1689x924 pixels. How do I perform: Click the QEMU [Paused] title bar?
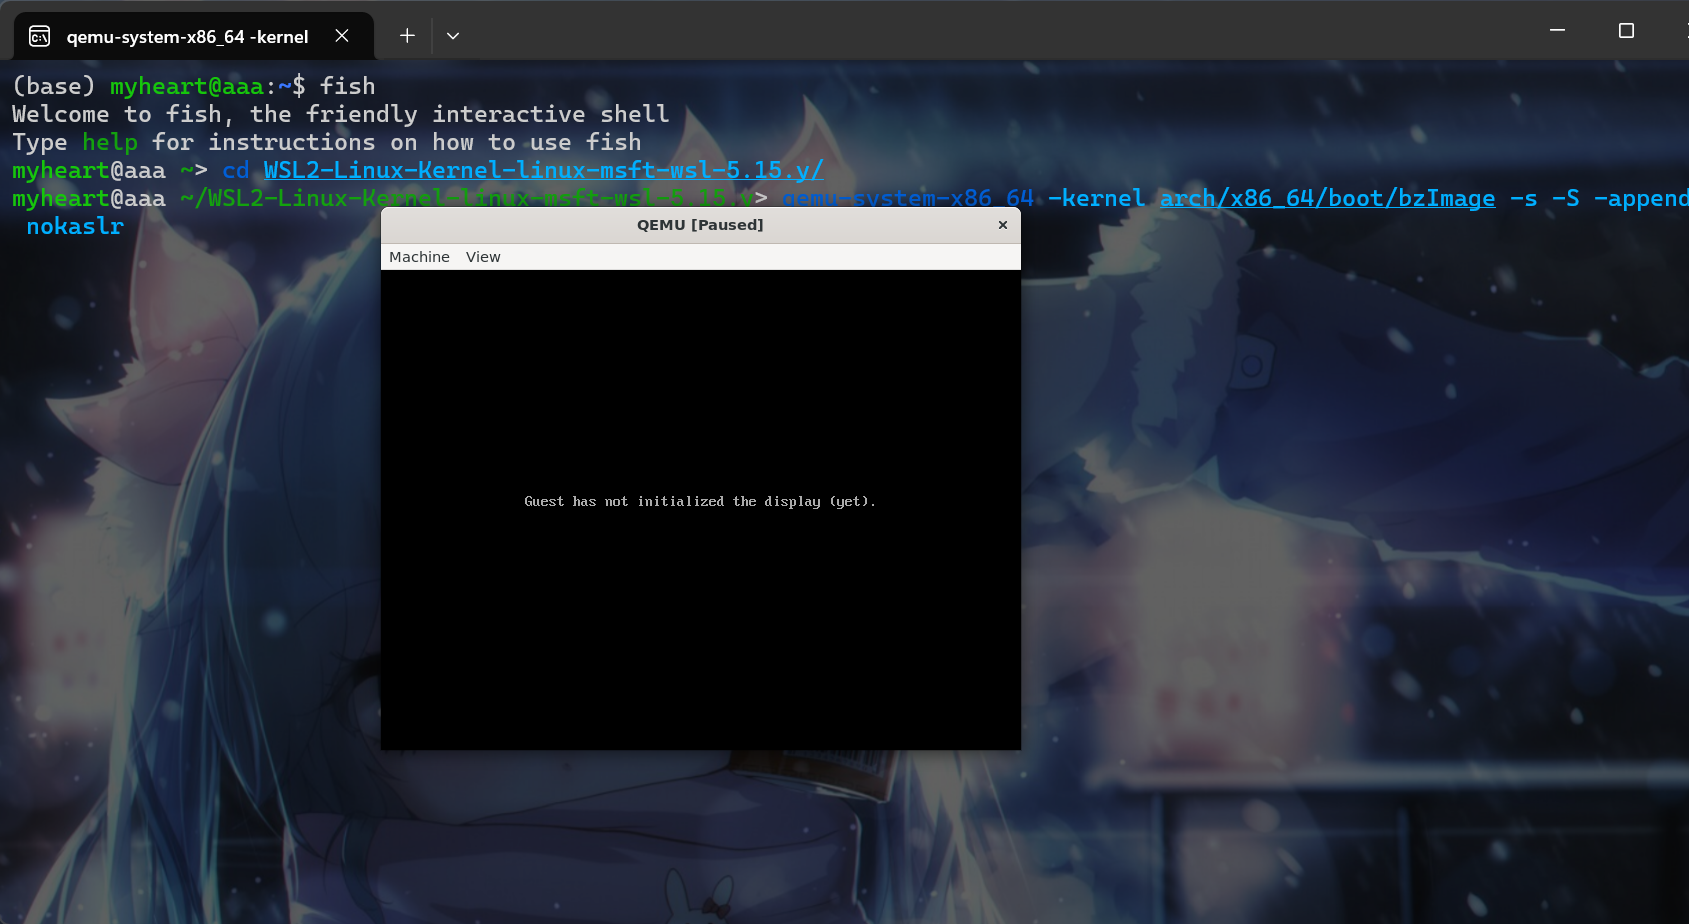[x=700, y=225]
